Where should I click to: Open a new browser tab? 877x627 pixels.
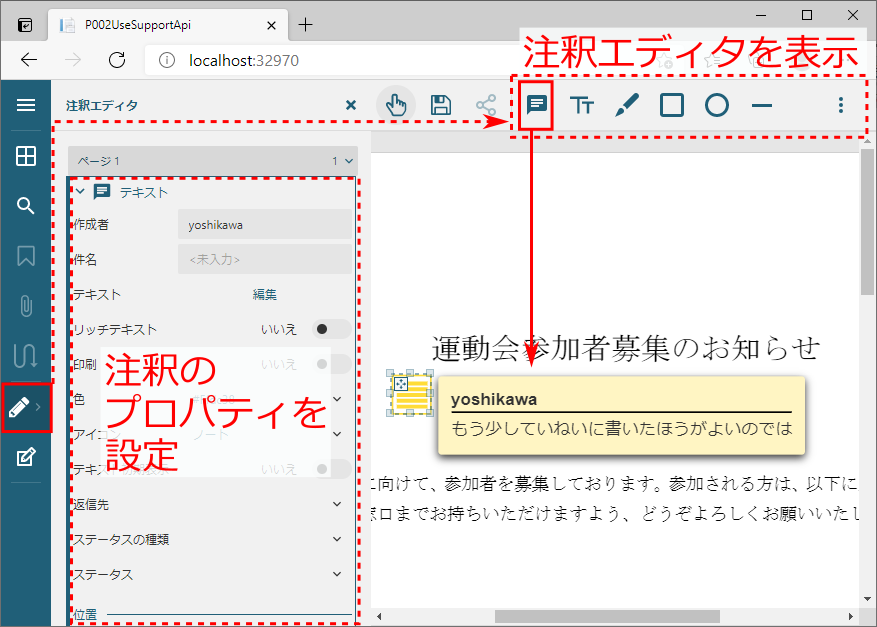(305, 25)
